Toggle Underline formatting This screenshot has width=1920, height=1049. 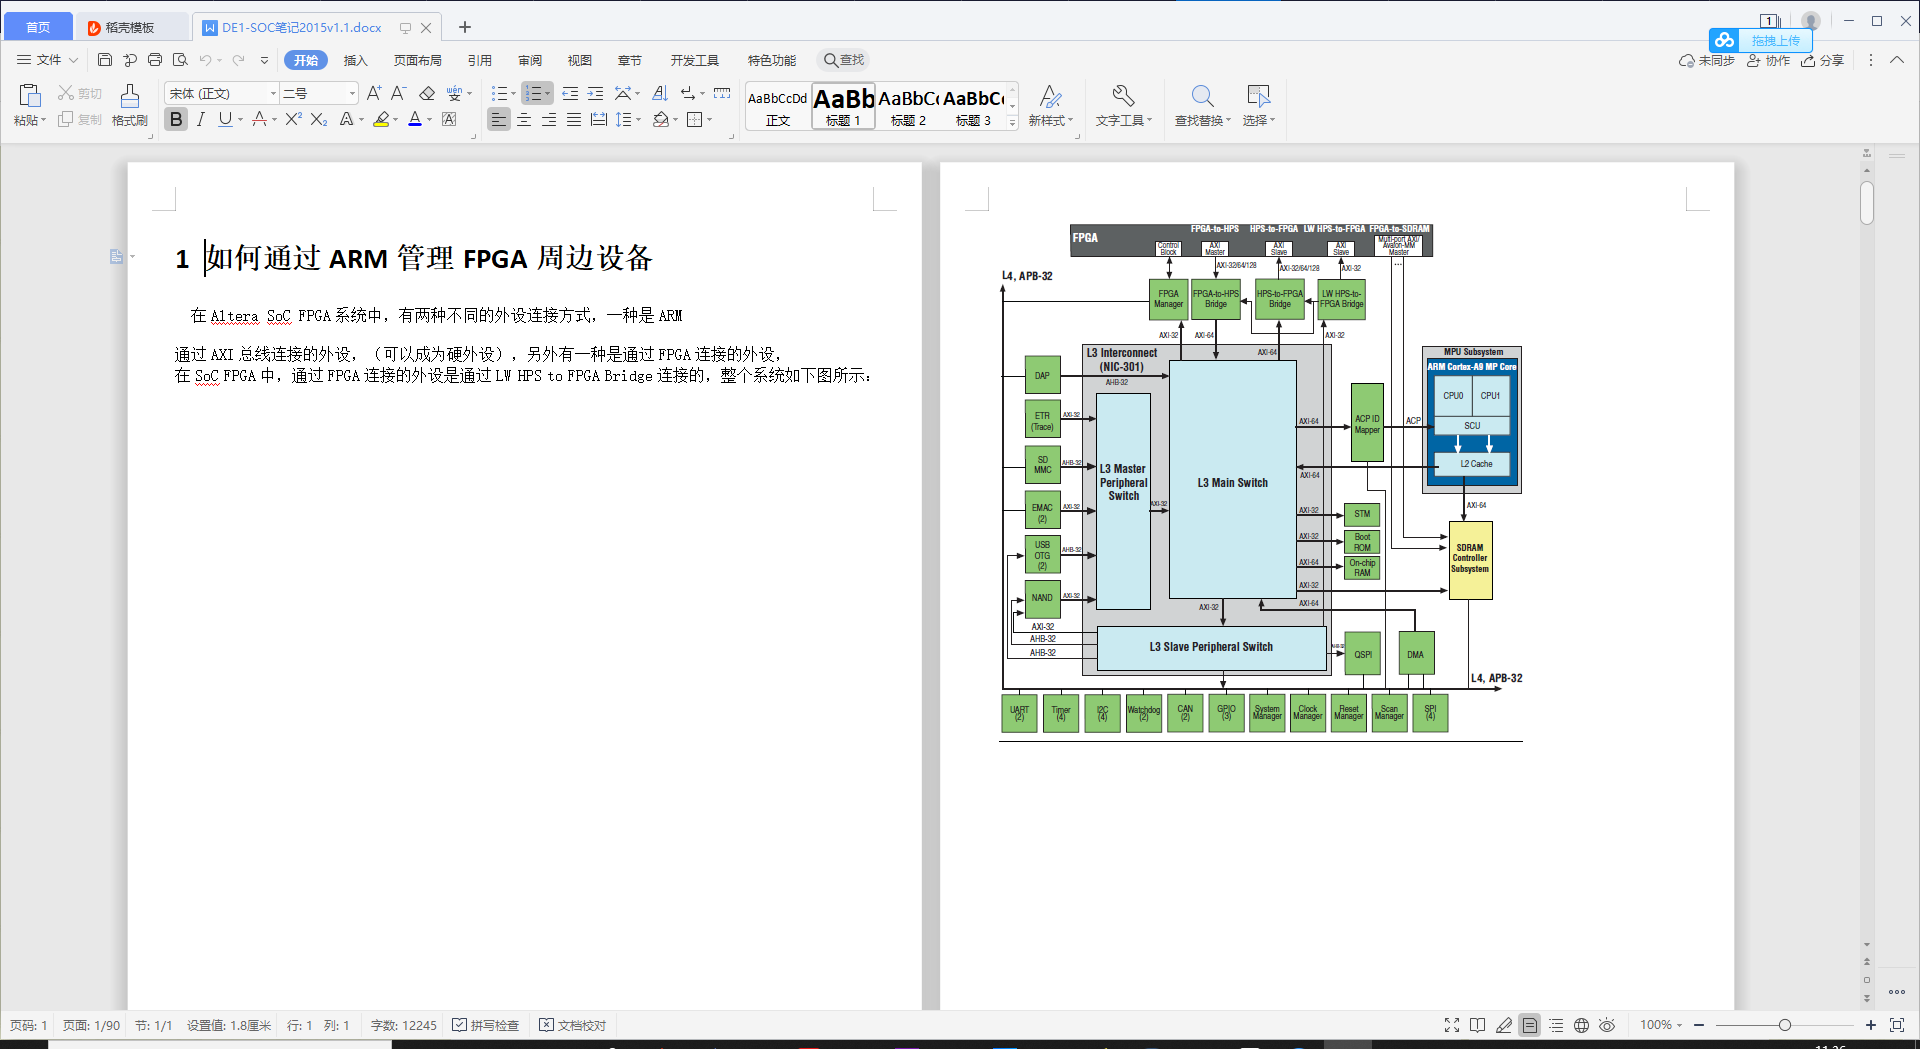tap(225, 119)
